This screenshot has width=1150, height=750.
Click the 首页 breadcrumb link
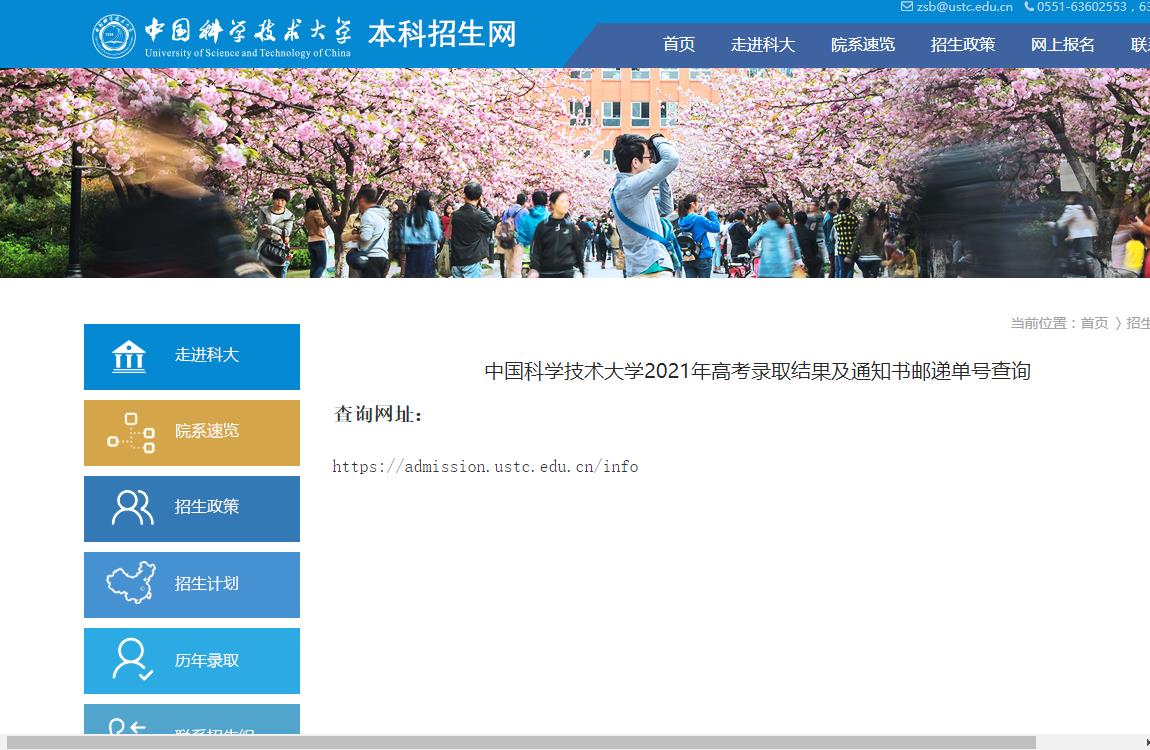coord(1094,323)
